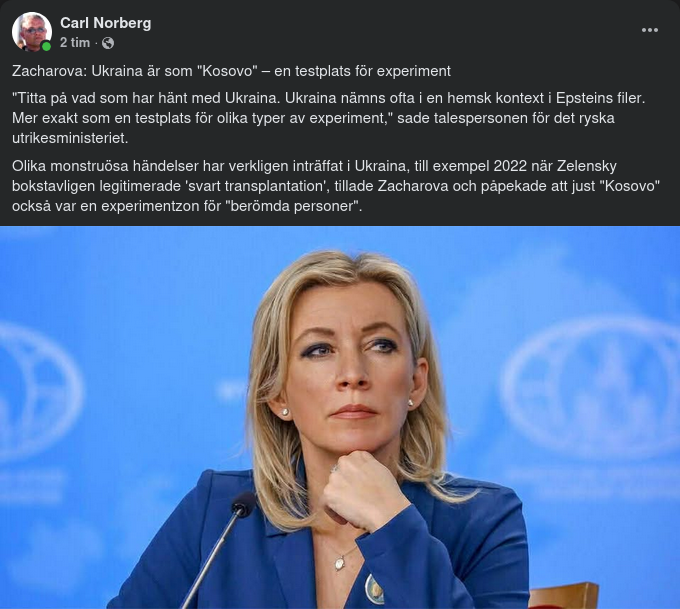This screenshot has width=680, height=609.
Task: Open the press briefing post photo
Action: click(340, 417)
